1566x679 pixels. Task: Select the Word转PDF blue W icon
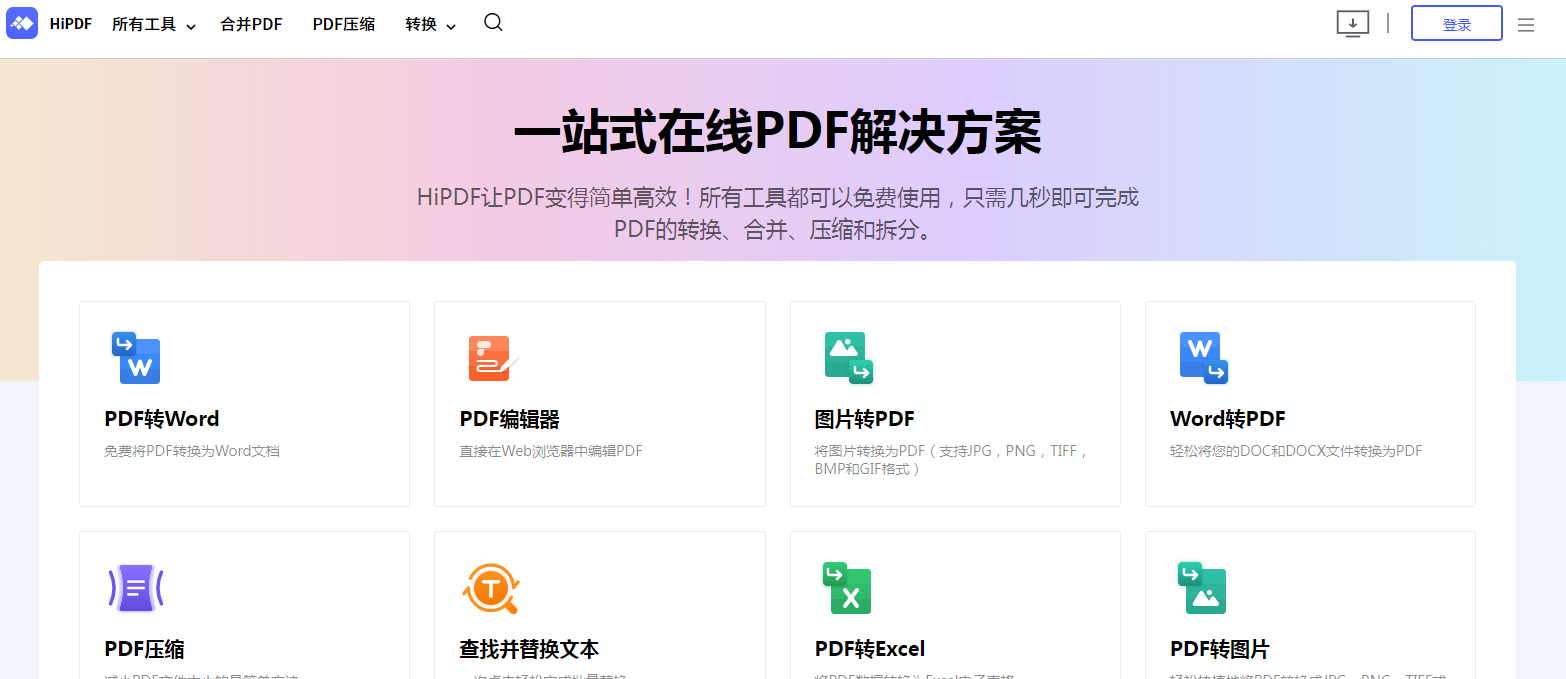(1203, 358)
